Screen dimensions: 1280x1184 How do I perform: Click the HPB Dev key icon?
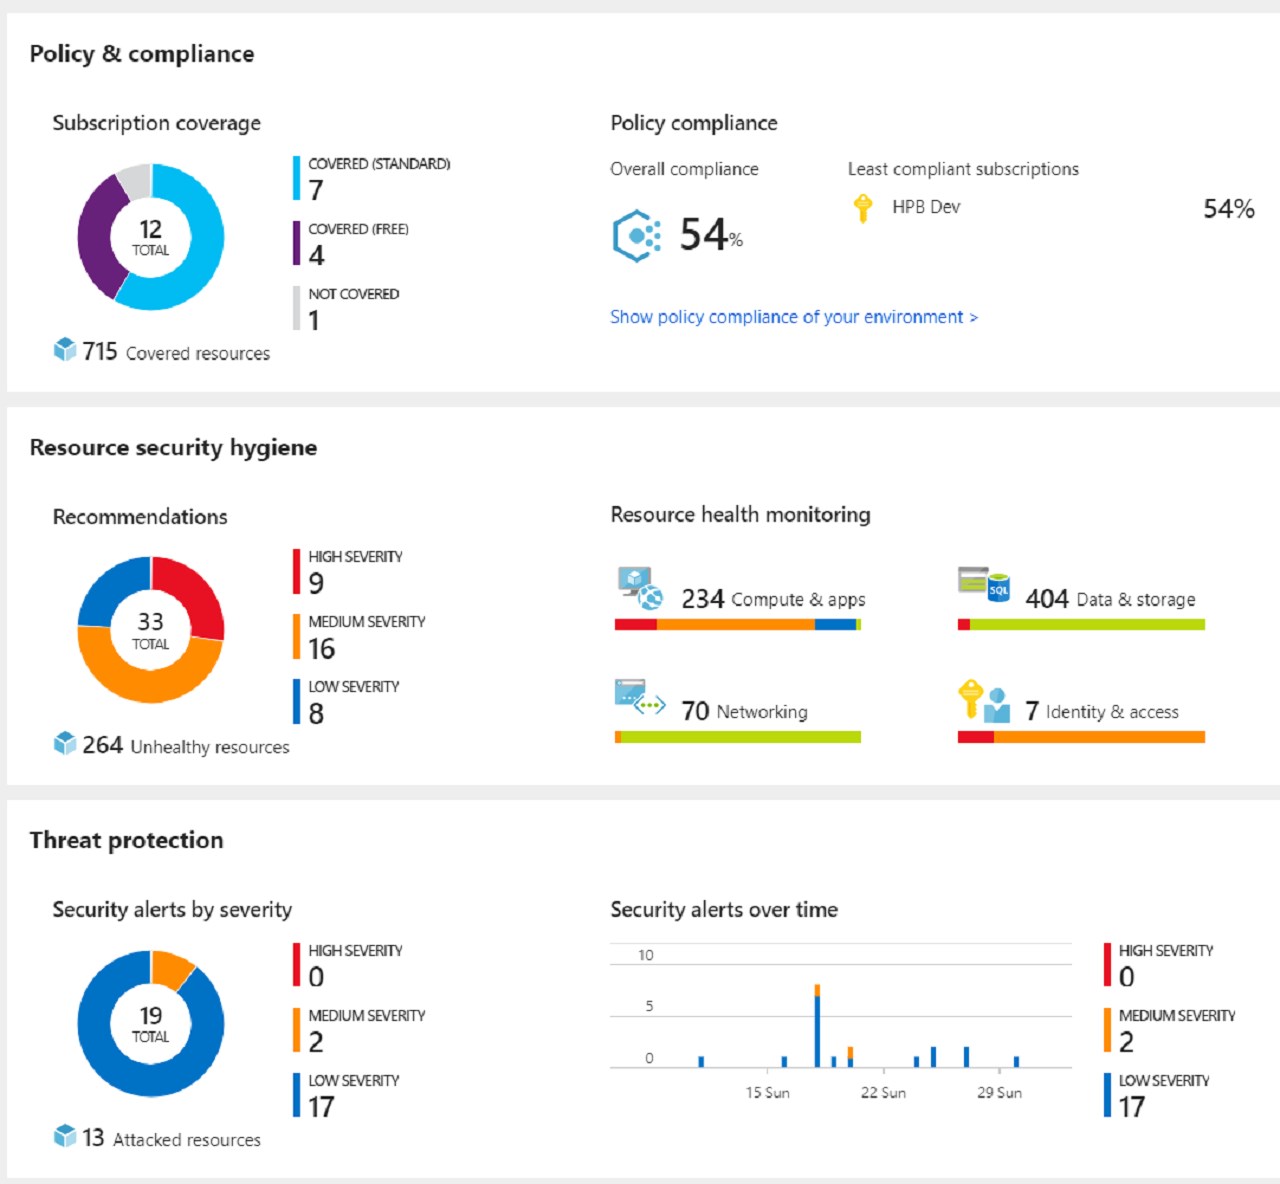click(863, 208)
